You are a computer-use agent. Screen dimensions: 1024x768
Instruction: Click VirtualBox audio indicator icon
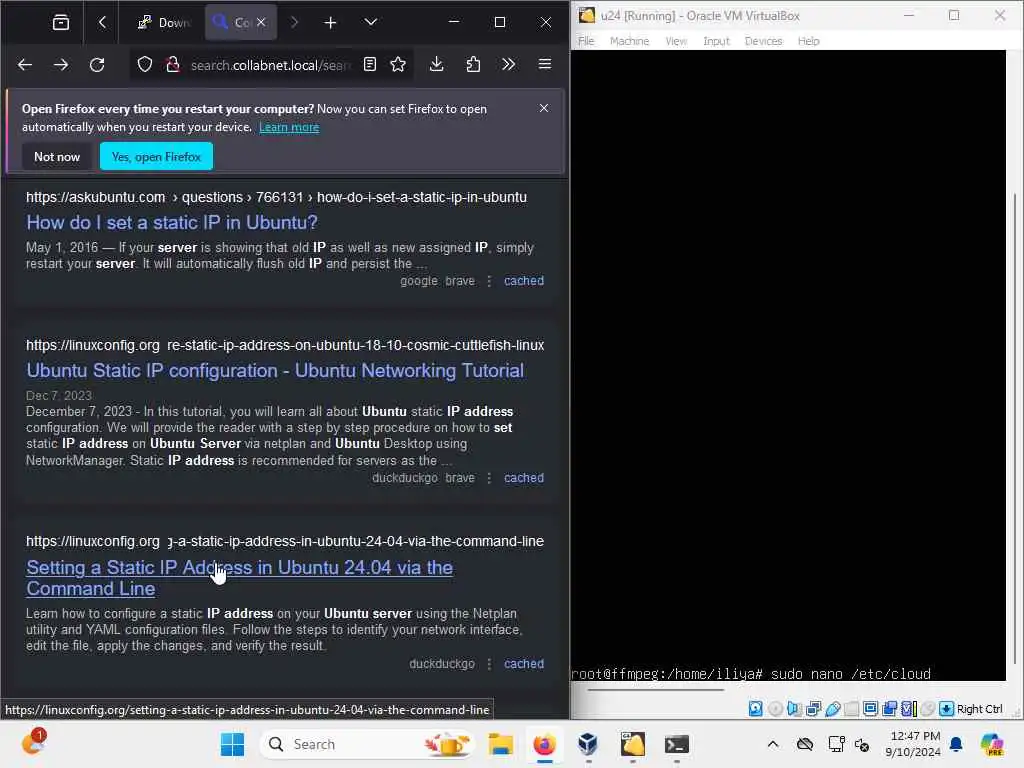tap(794, 709)
